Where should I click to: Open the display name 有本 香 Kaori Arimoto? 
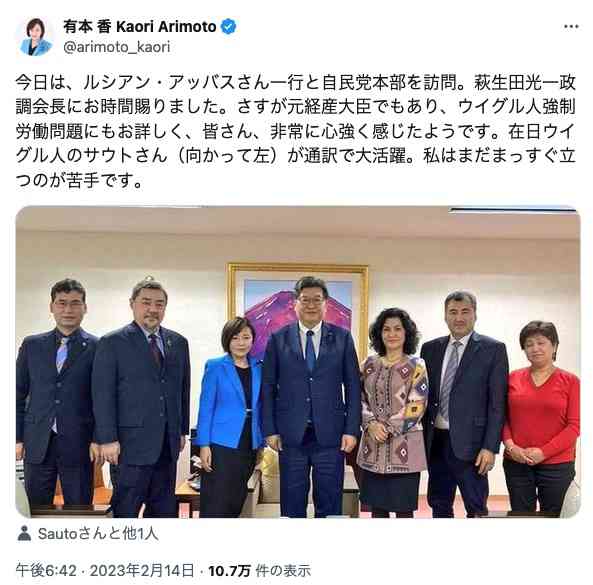tap(140, 27)
